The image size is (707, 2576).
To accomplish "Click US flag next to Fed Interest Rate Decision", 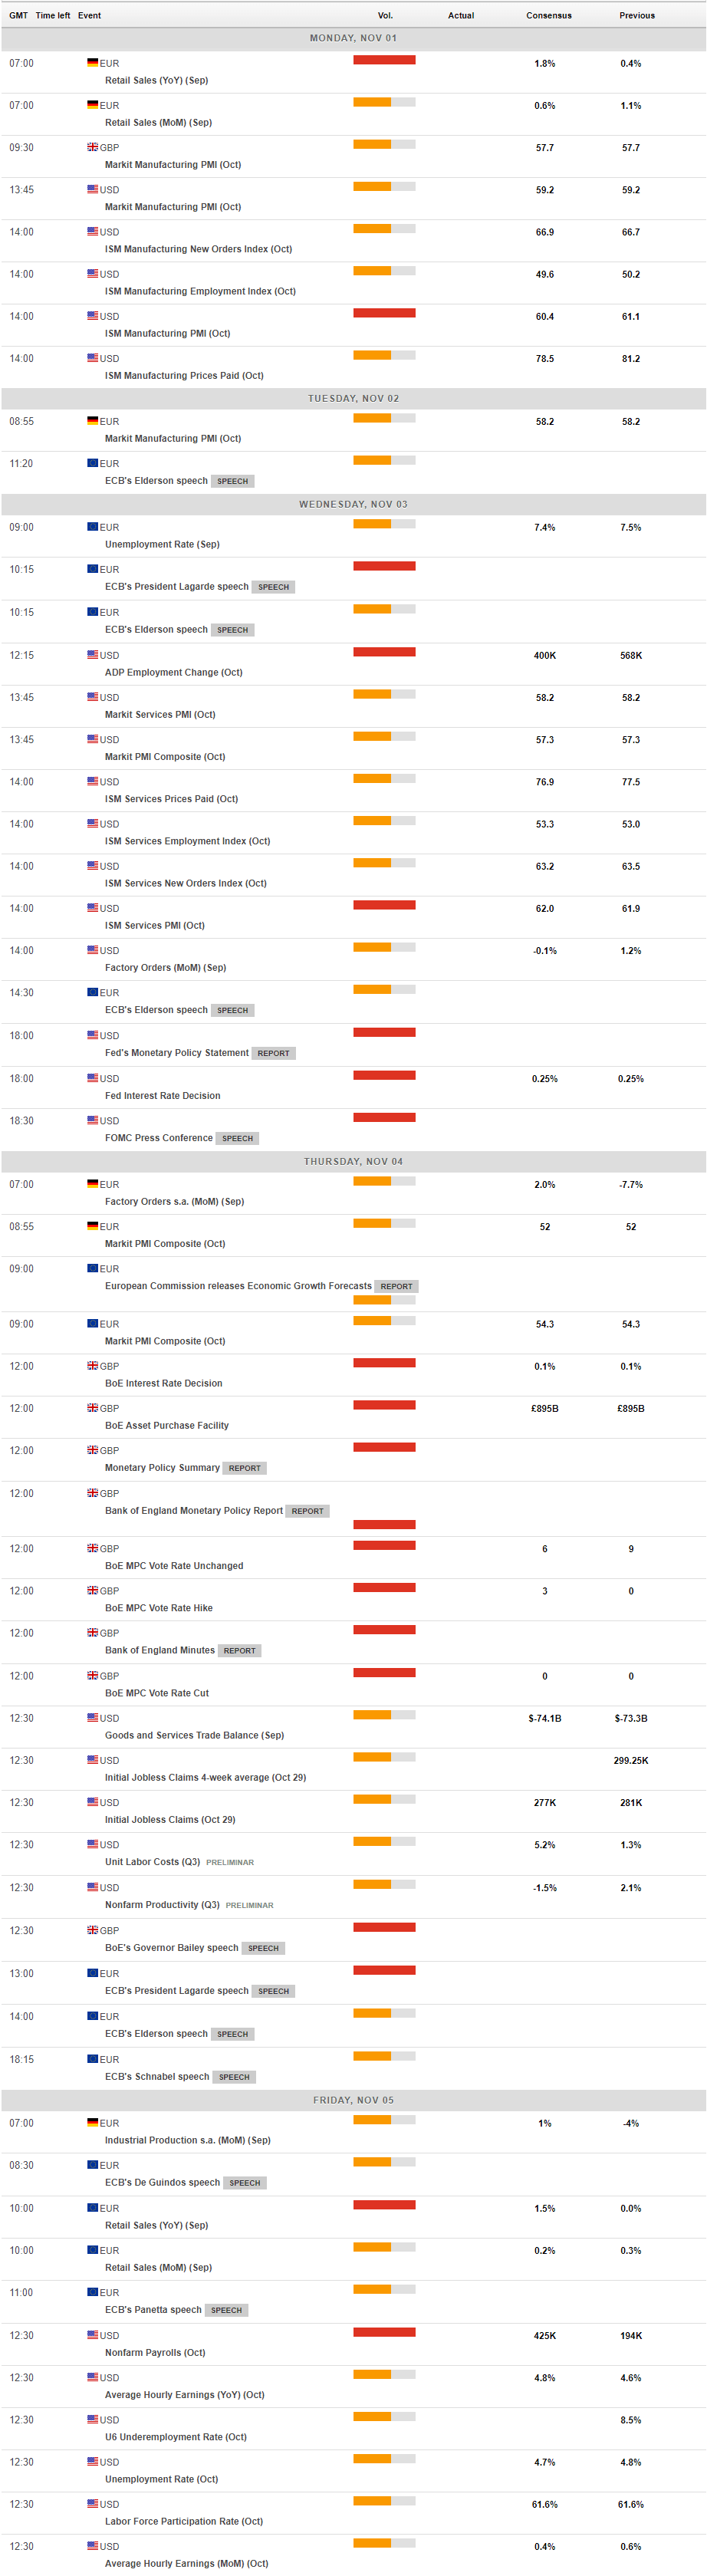I will click(x=92, y=1078).
